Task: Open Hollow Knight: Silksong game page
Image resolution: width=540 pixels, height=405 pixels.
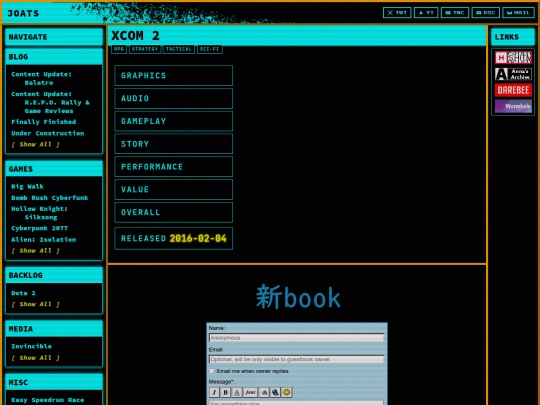Action: pos(39,213)
